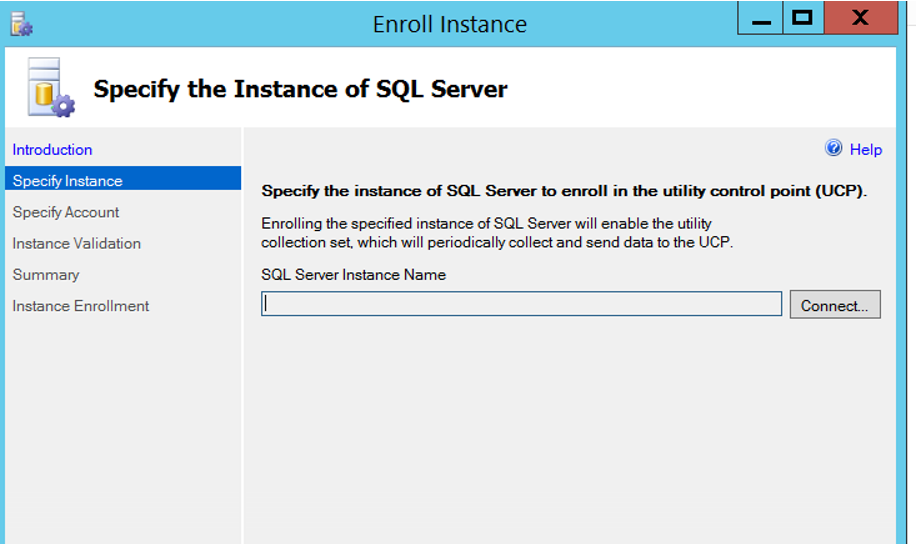Select Specify Account in the sidebar
Image resolution: width=916 pixels, height=544 pixels.
[x=65, y=212]
